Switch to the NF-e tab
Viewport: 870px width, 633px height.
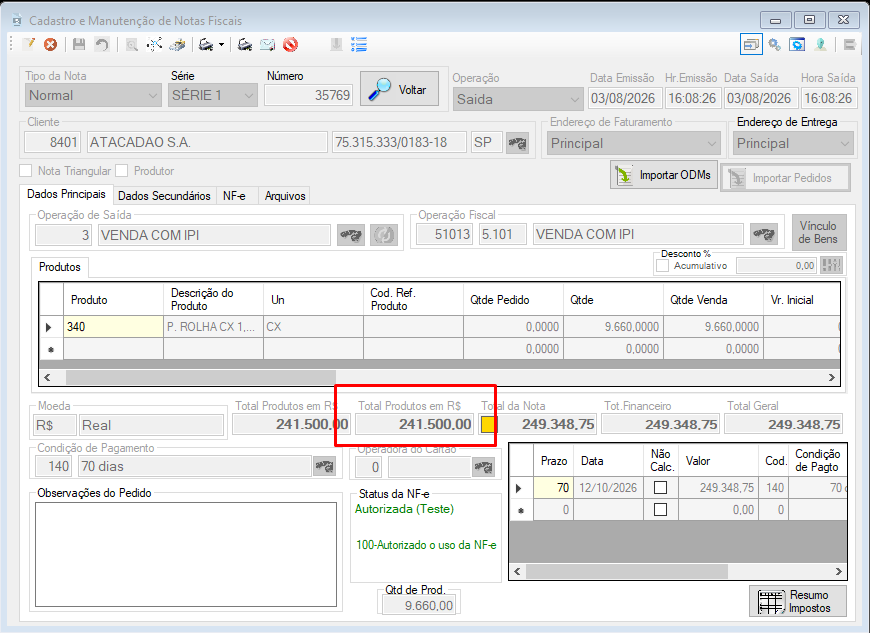coord(234,196)
